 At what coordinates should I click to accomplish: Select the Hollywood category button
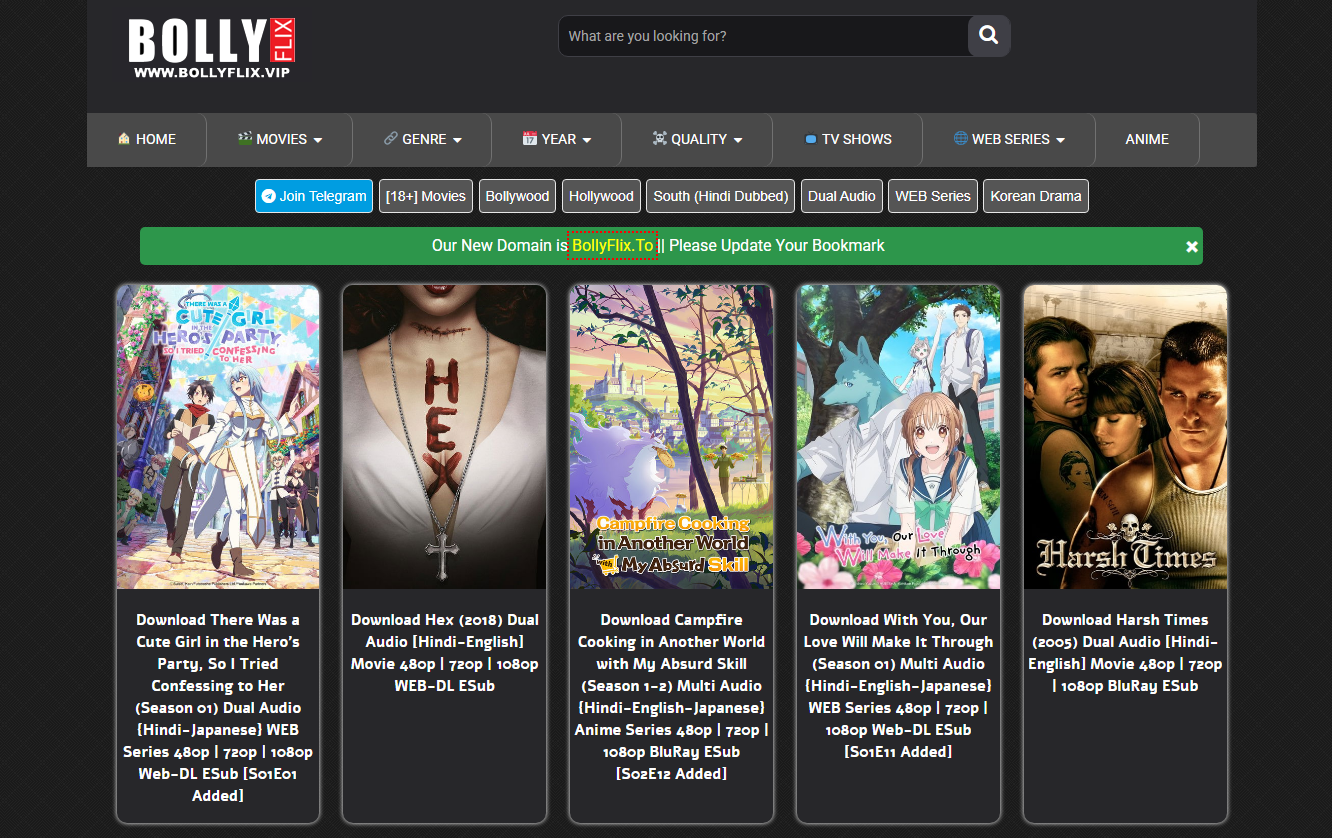click(601, 196)
